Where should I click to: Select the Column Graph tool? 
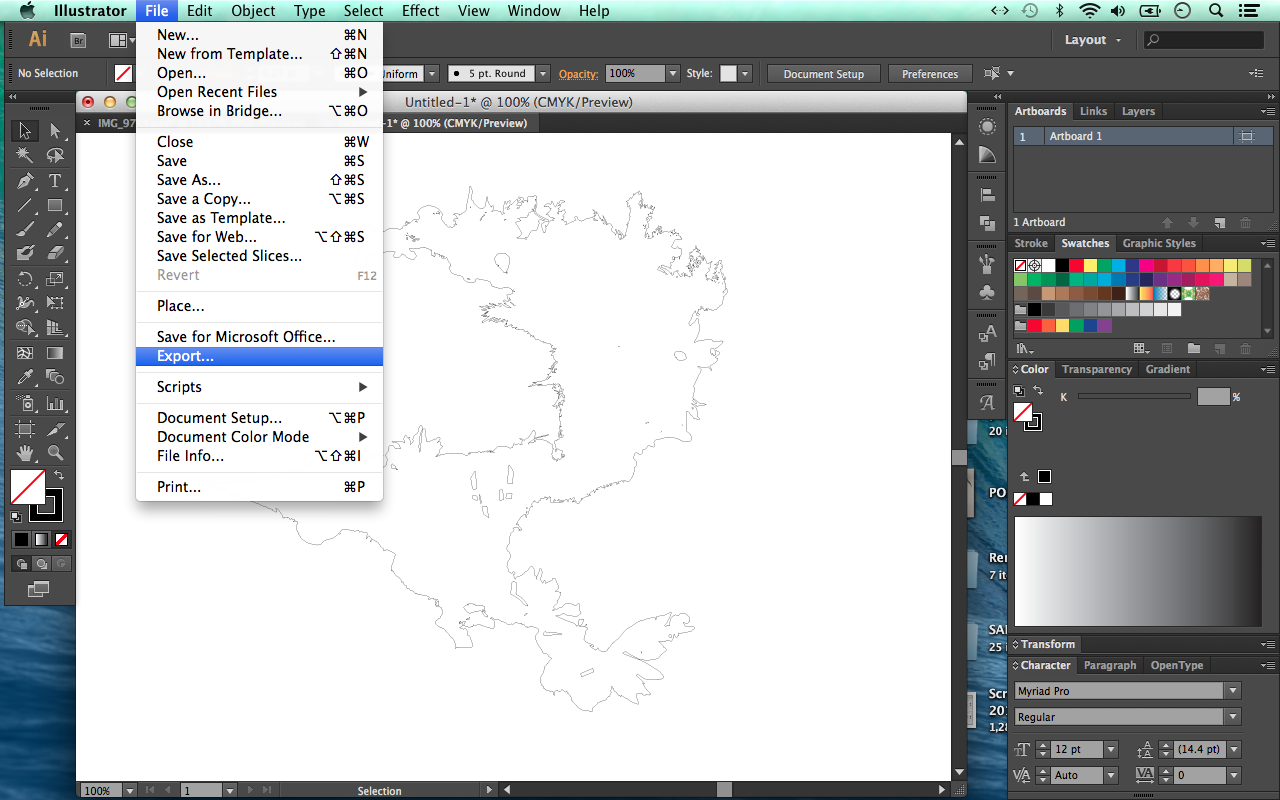point(55,403)
